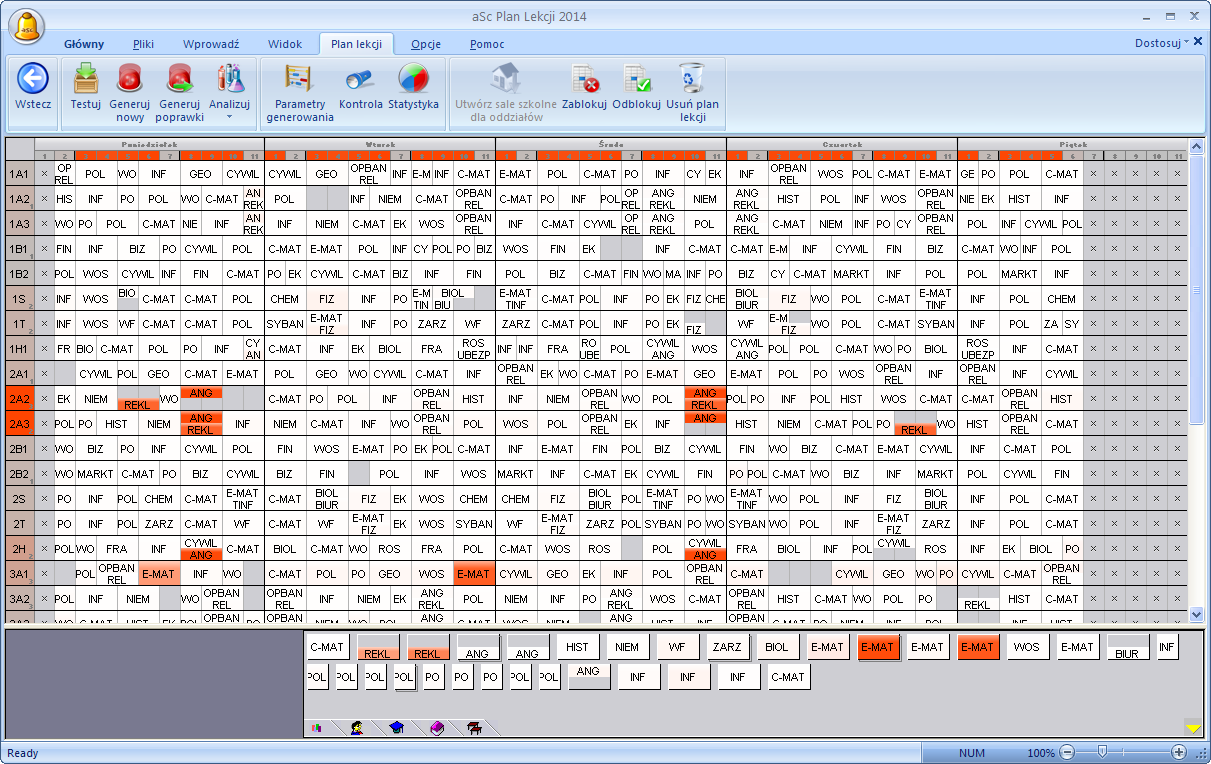Select the school desk tab icon

click(474, 728)
